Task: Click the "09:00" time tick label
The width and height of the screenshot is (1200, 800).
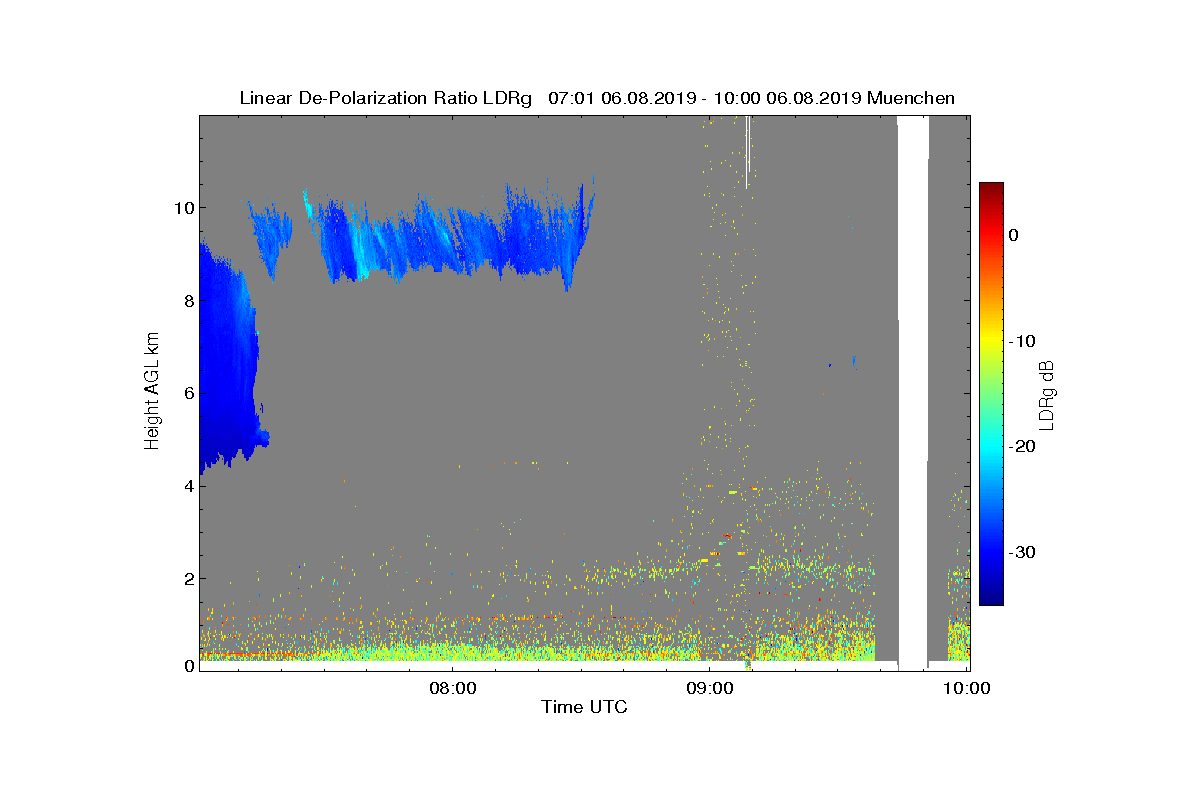Action: click(x=709, y=688)
